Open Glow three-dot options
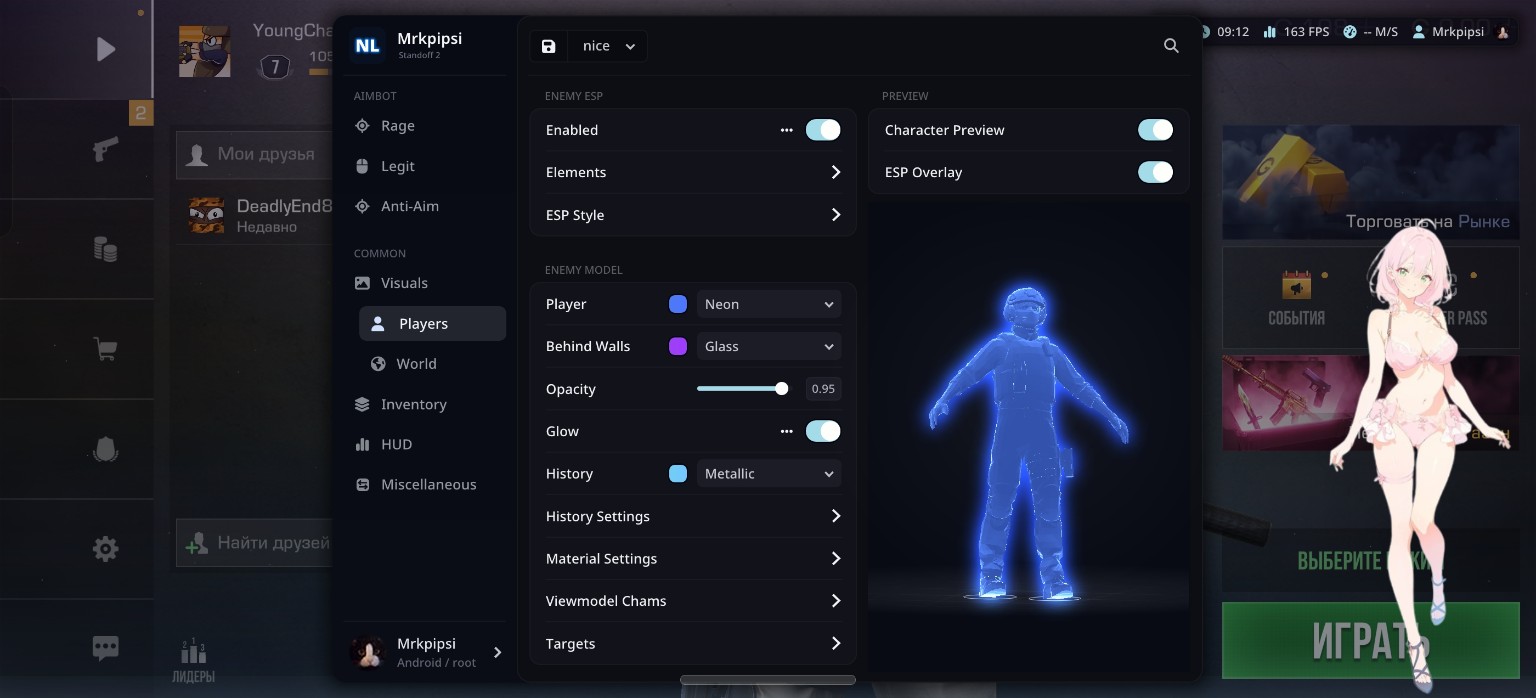The height and width of the screenshot is (698, 1536). click(x=786, y=431)
